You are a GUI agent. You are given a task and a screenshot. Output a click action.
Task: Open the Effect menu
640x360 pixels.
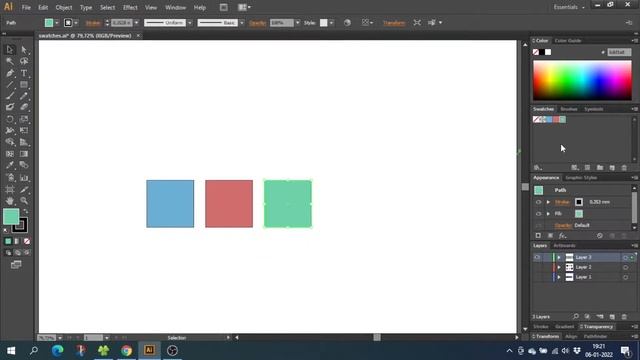130,7
